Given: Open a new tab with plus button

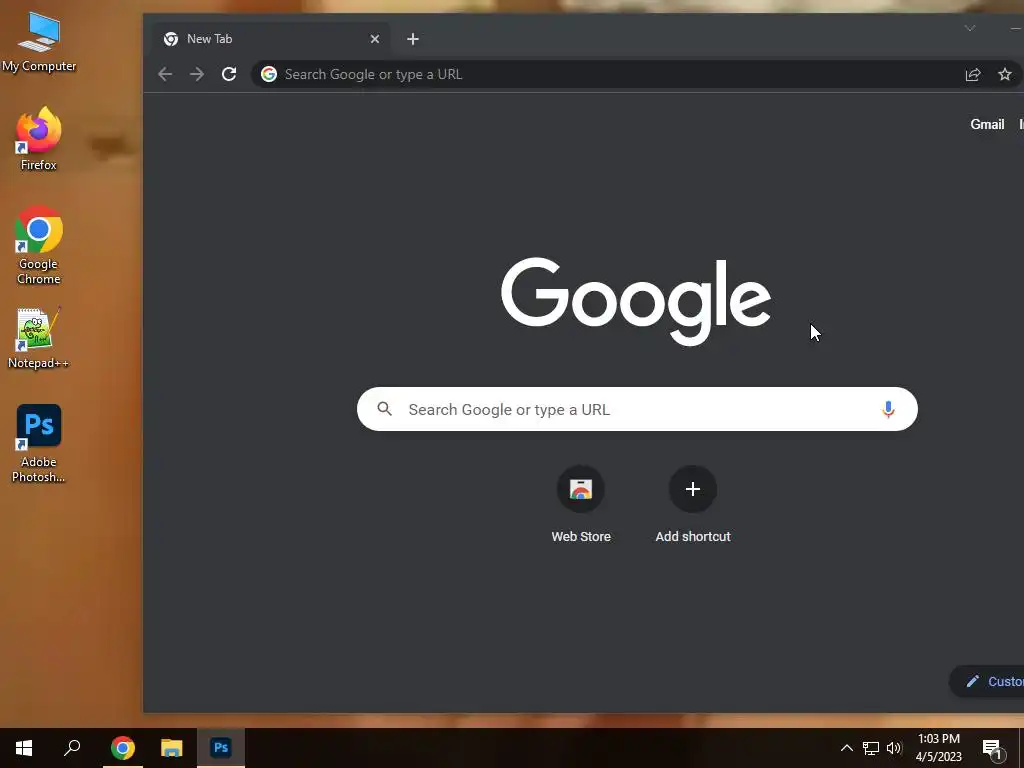Looking at the screenshot, I should (413, 39).
